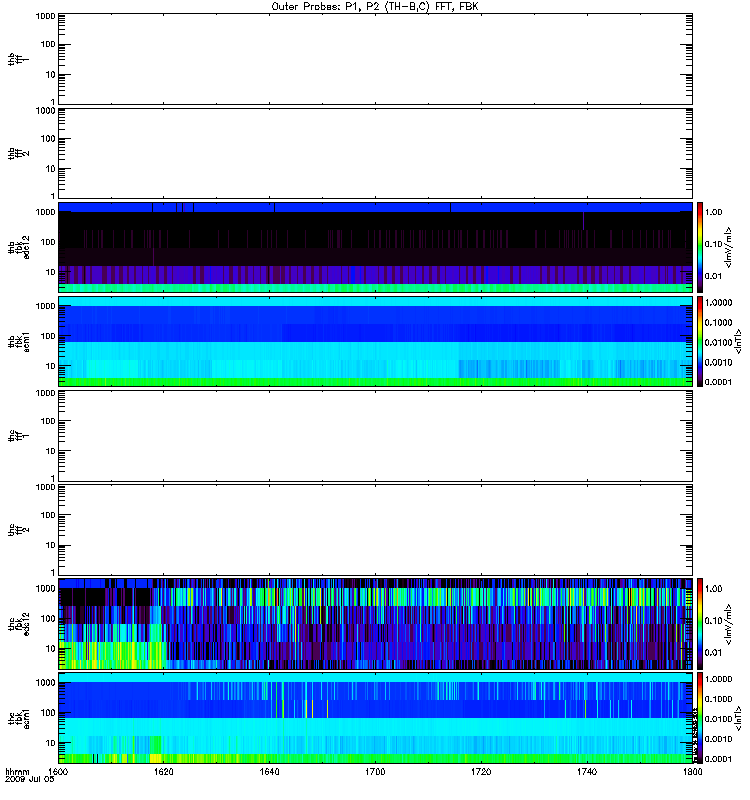Select the empty thb fff 2 plot panel
The image size is (750, 800).
click(x=375, y=153)
